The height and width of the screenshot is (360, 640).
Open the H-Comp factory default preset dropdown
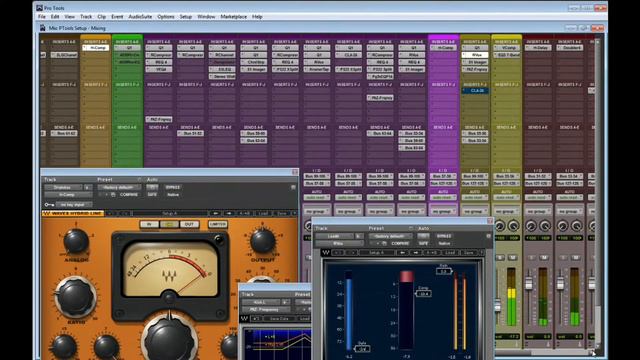119,187
